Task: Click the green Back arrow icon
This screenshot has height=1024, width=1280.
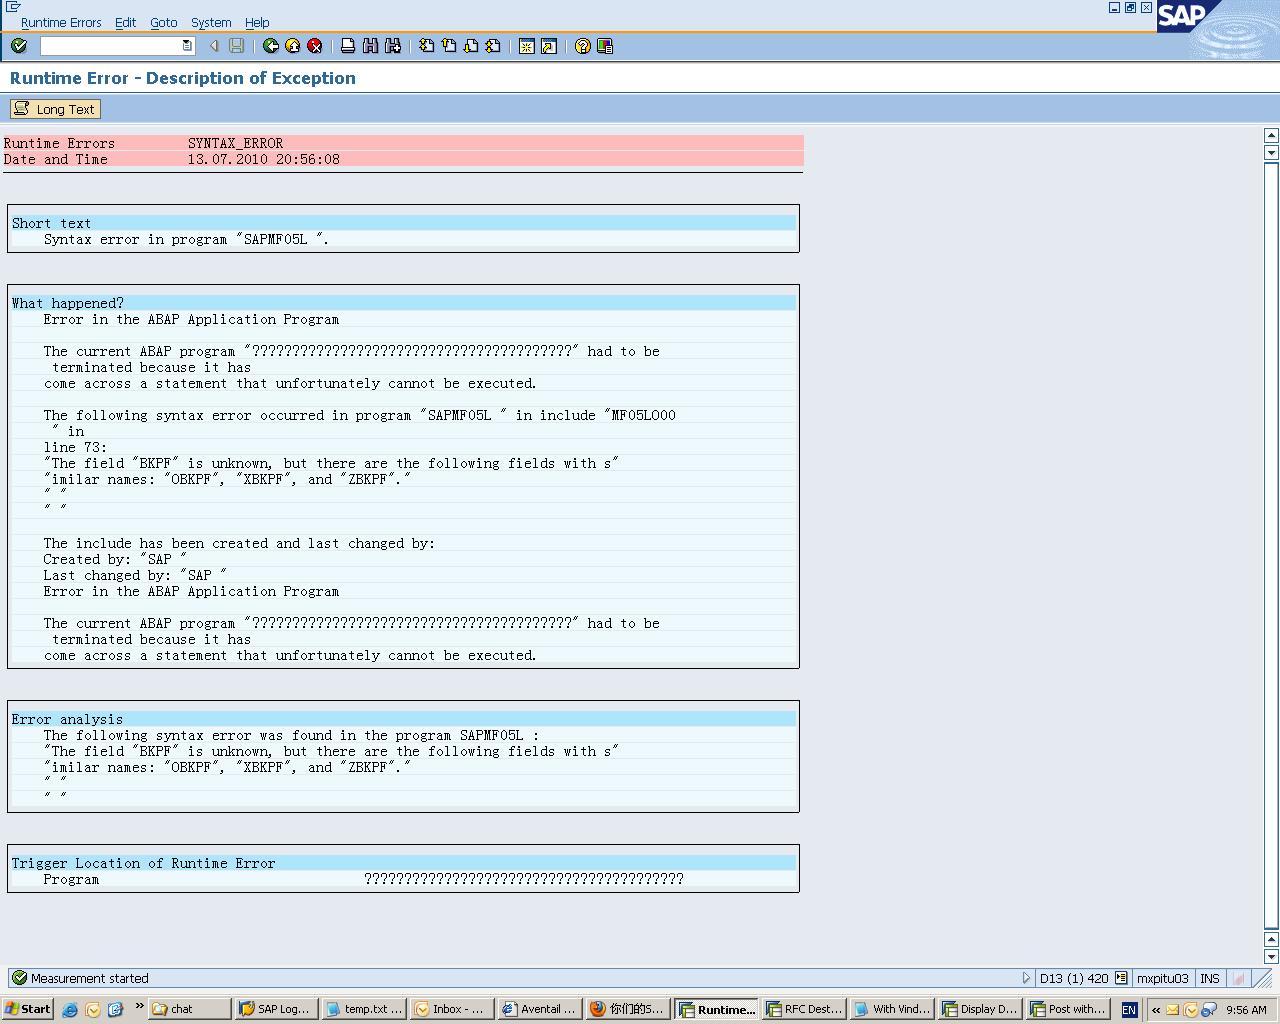Action: coord(271,46)
